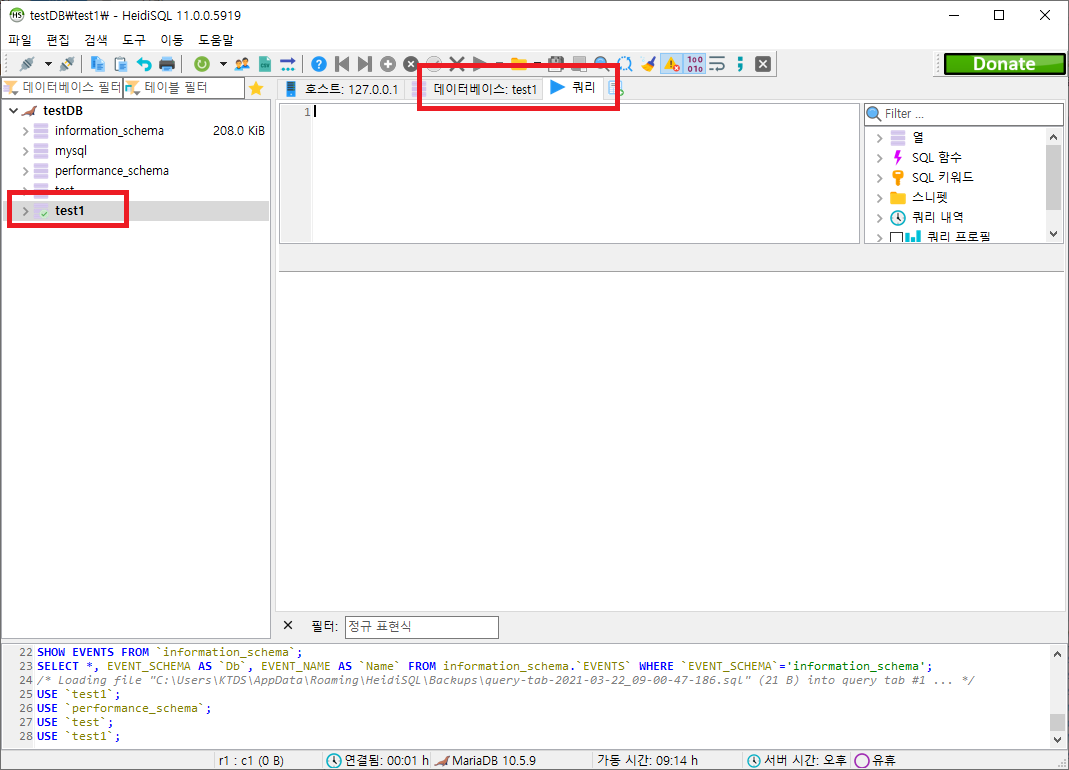Toggle binary as hex 100/010 icon
This screenshot has width=1069, height=770.
point(695,64)
